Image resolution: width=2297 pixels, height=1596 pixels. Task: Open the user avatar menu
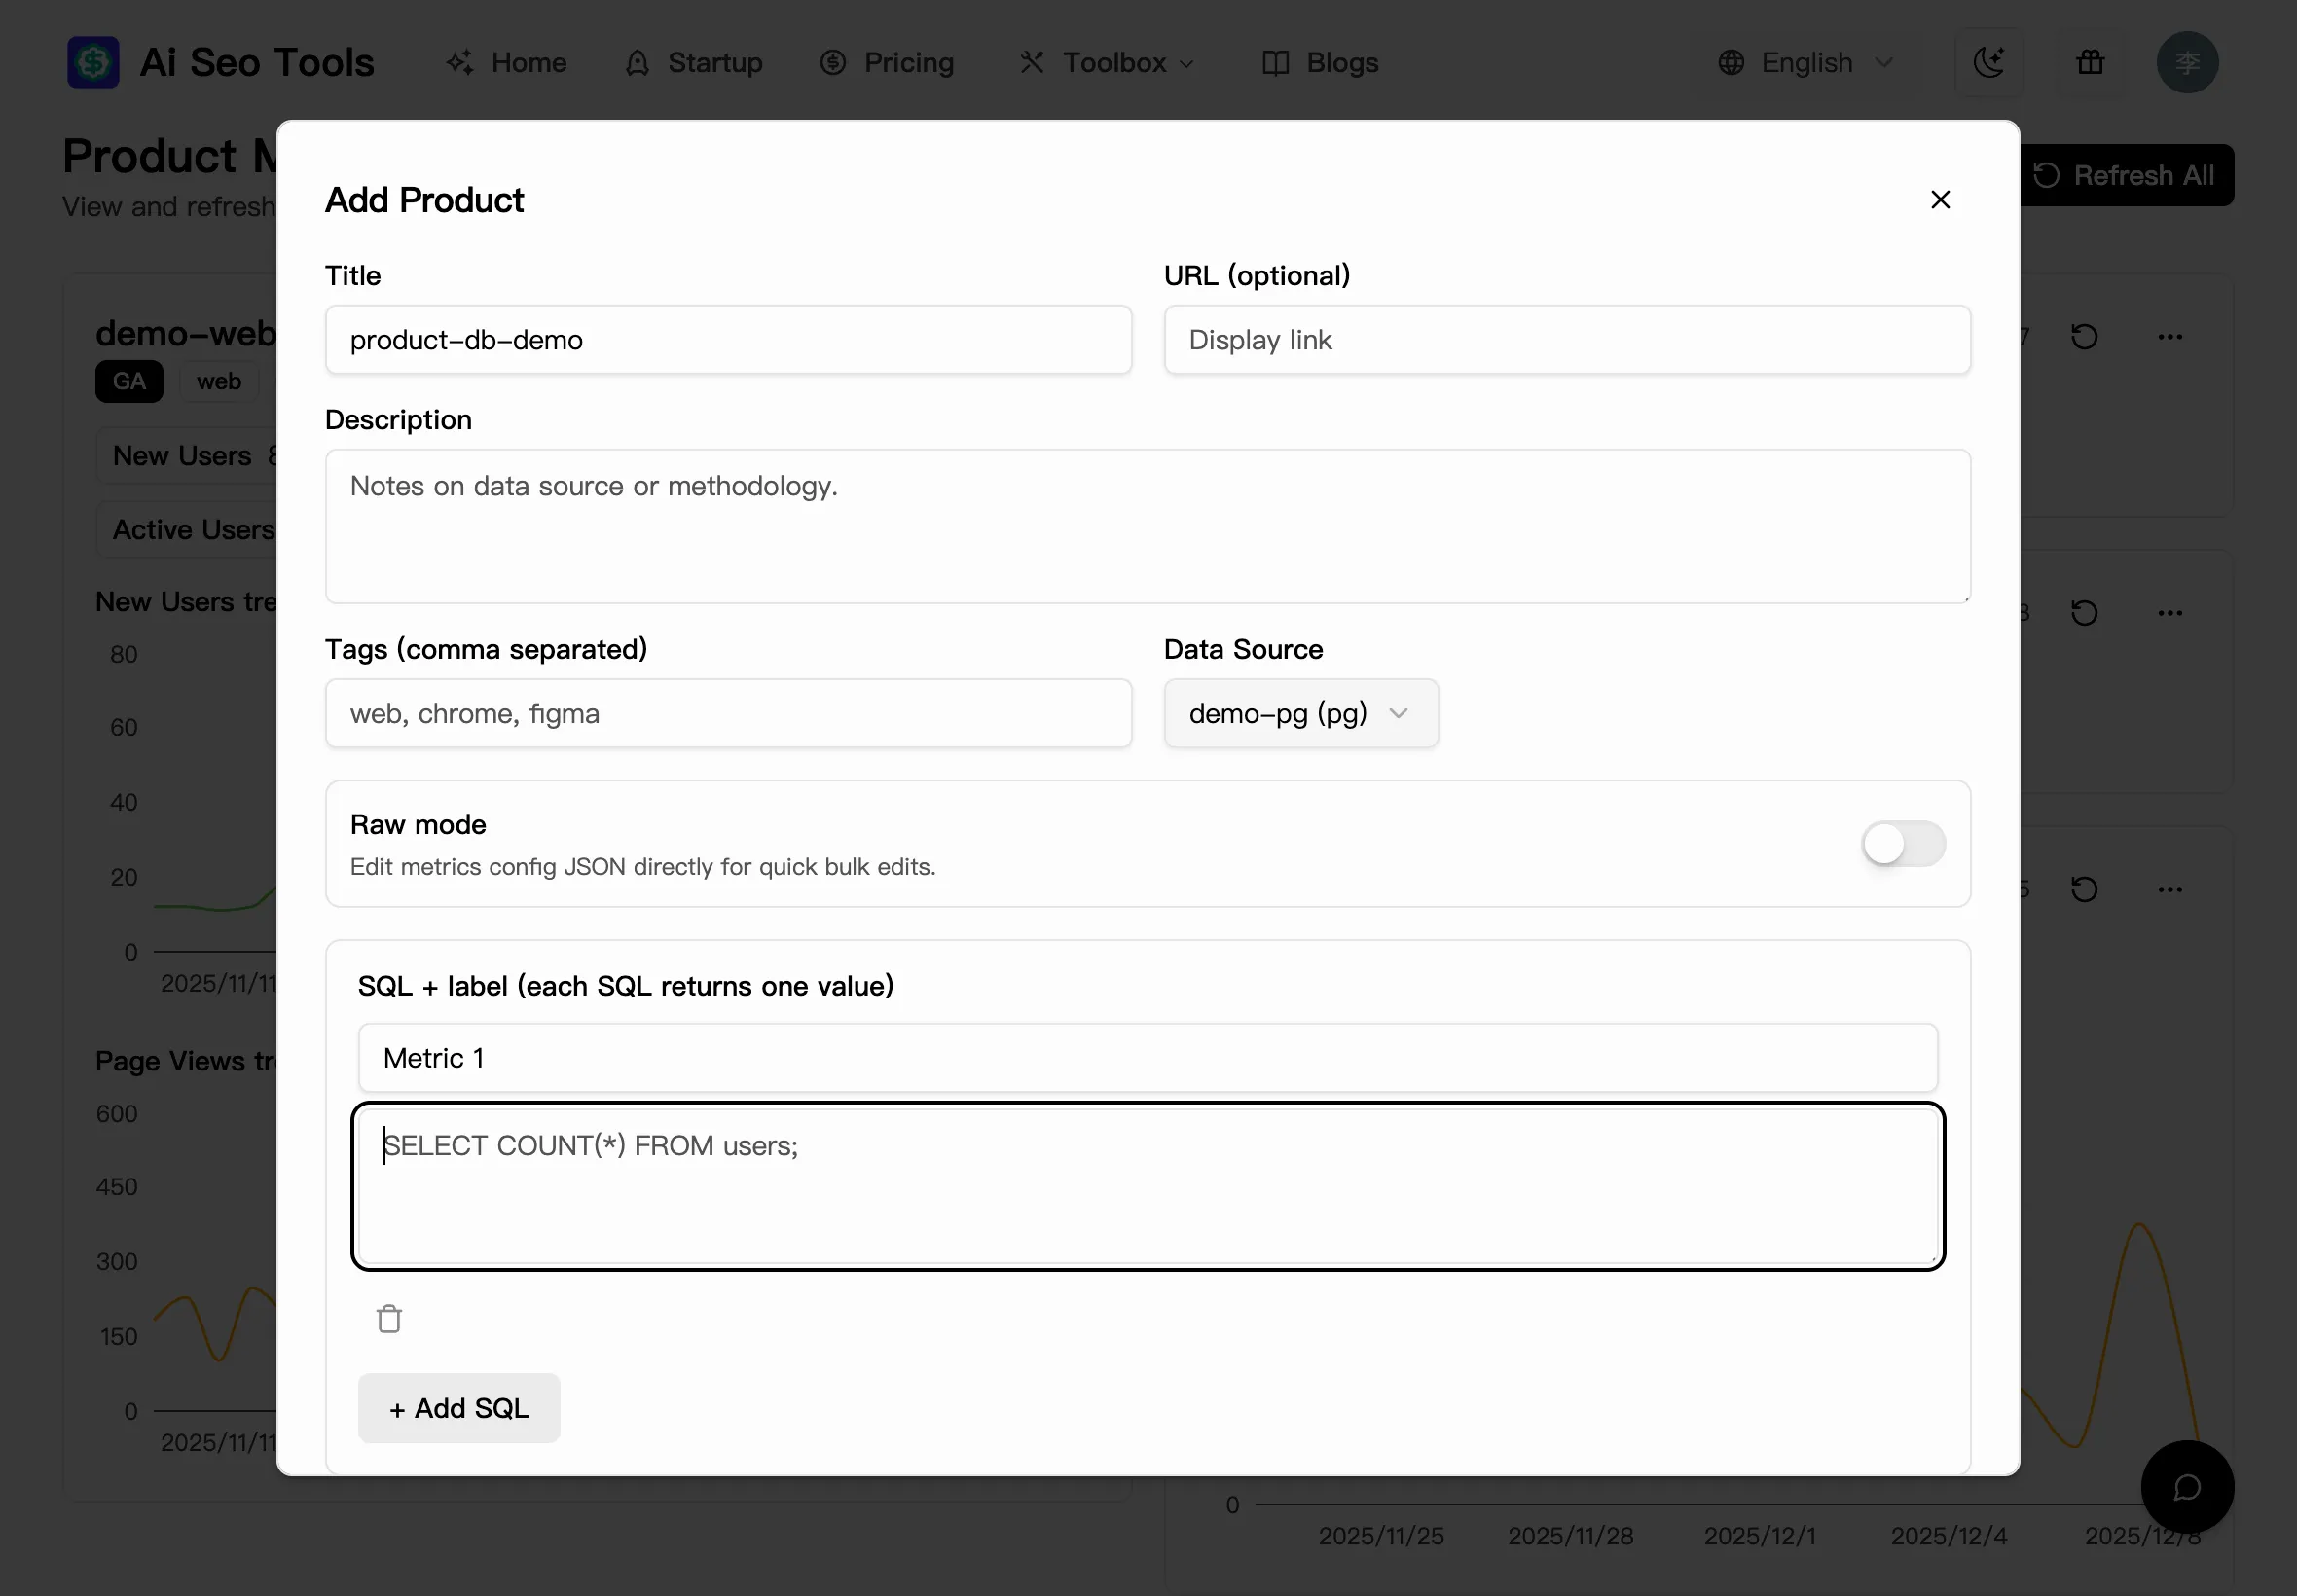tap(2187, 62)
